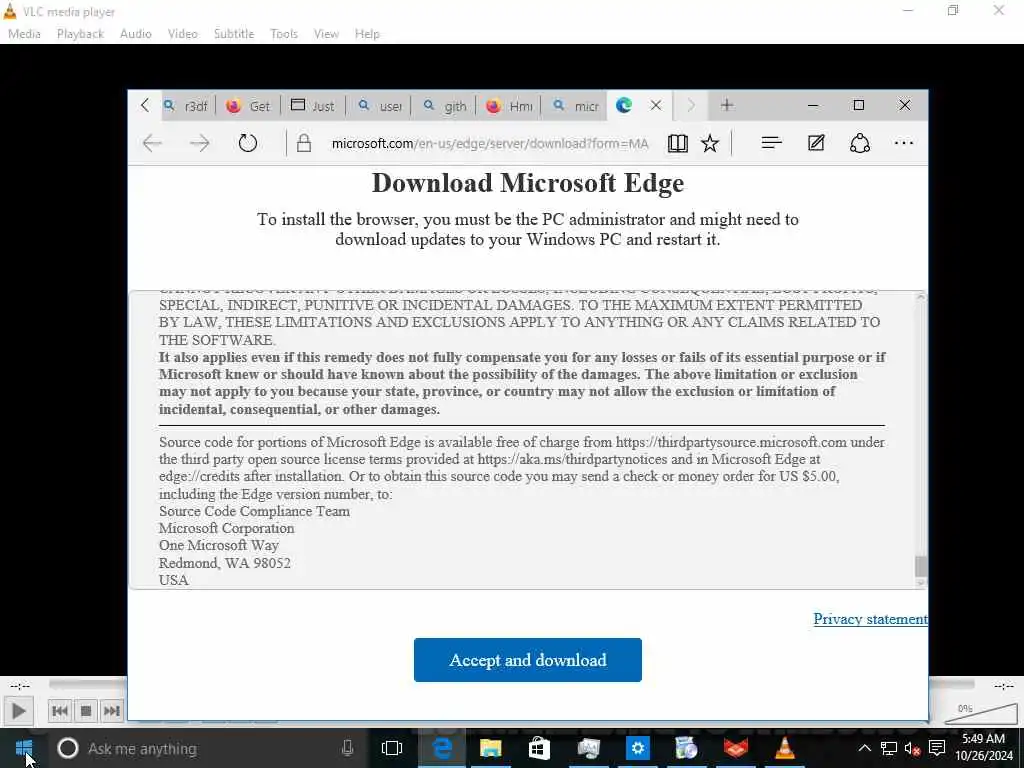The image size is (1024, 768).
Task: Switch to the 'Just' browser tab
Action: coord(312,106)
